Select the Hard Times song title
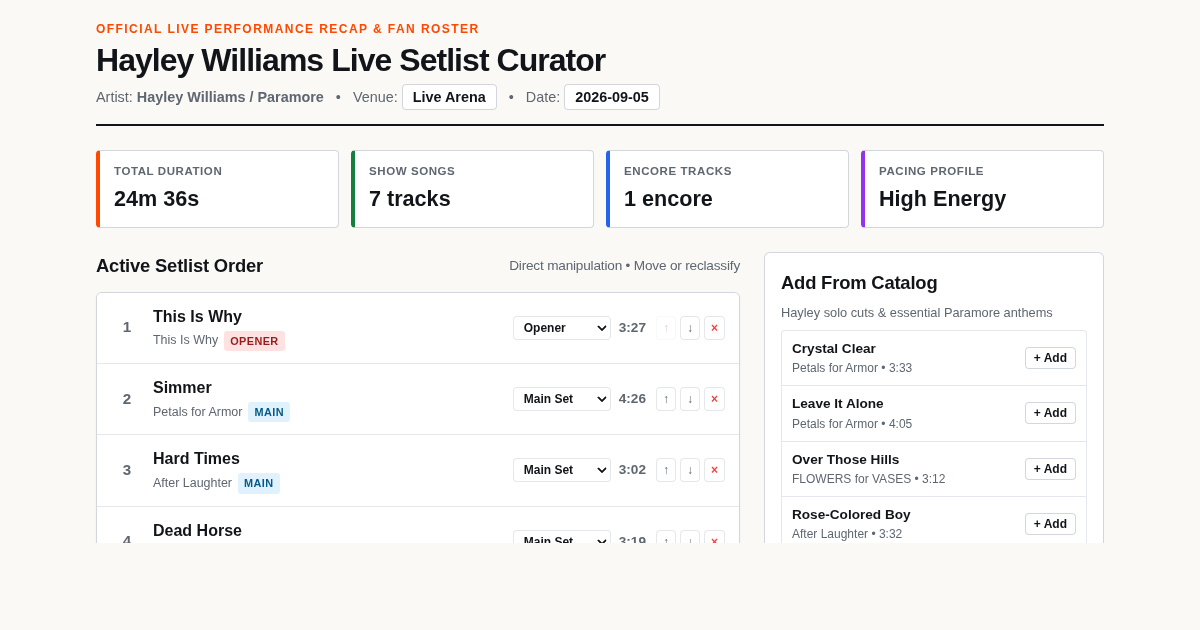Viewport: 1200px width, 630px height. coord(196,459)
